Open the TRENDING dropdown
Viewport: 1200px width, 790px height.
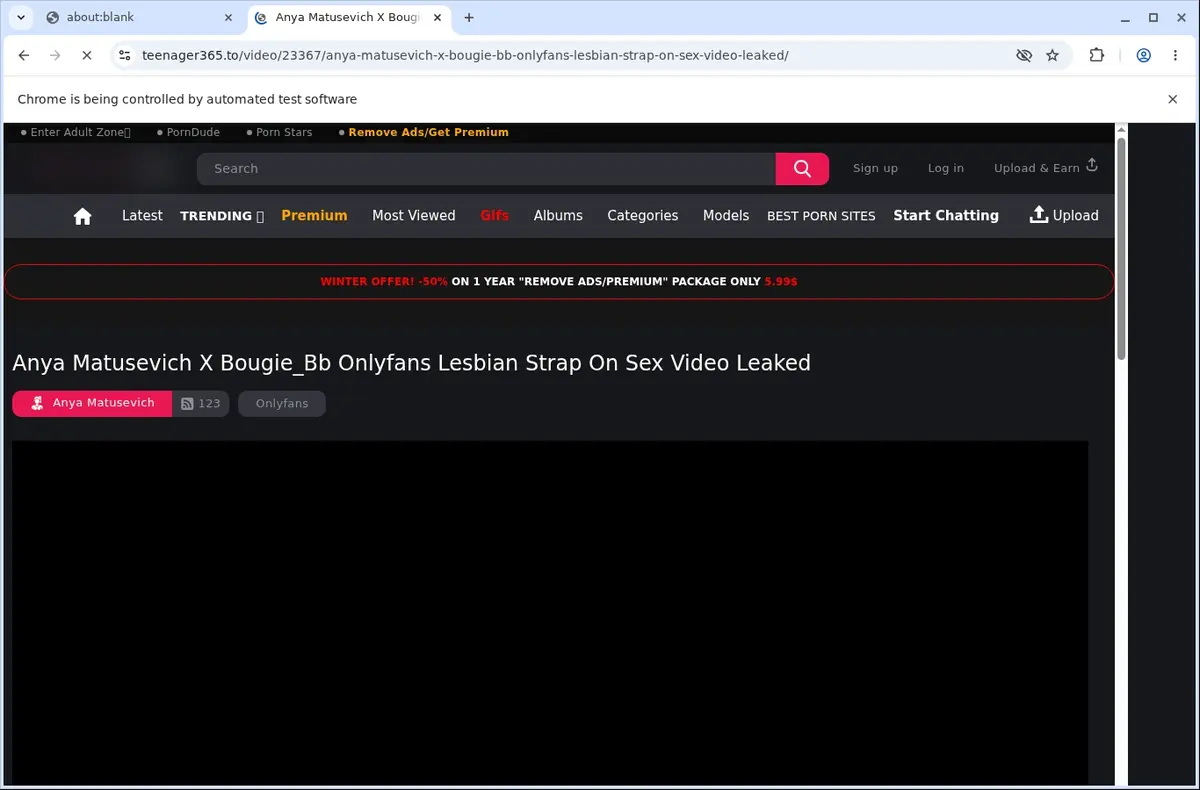tap(222, 216)
